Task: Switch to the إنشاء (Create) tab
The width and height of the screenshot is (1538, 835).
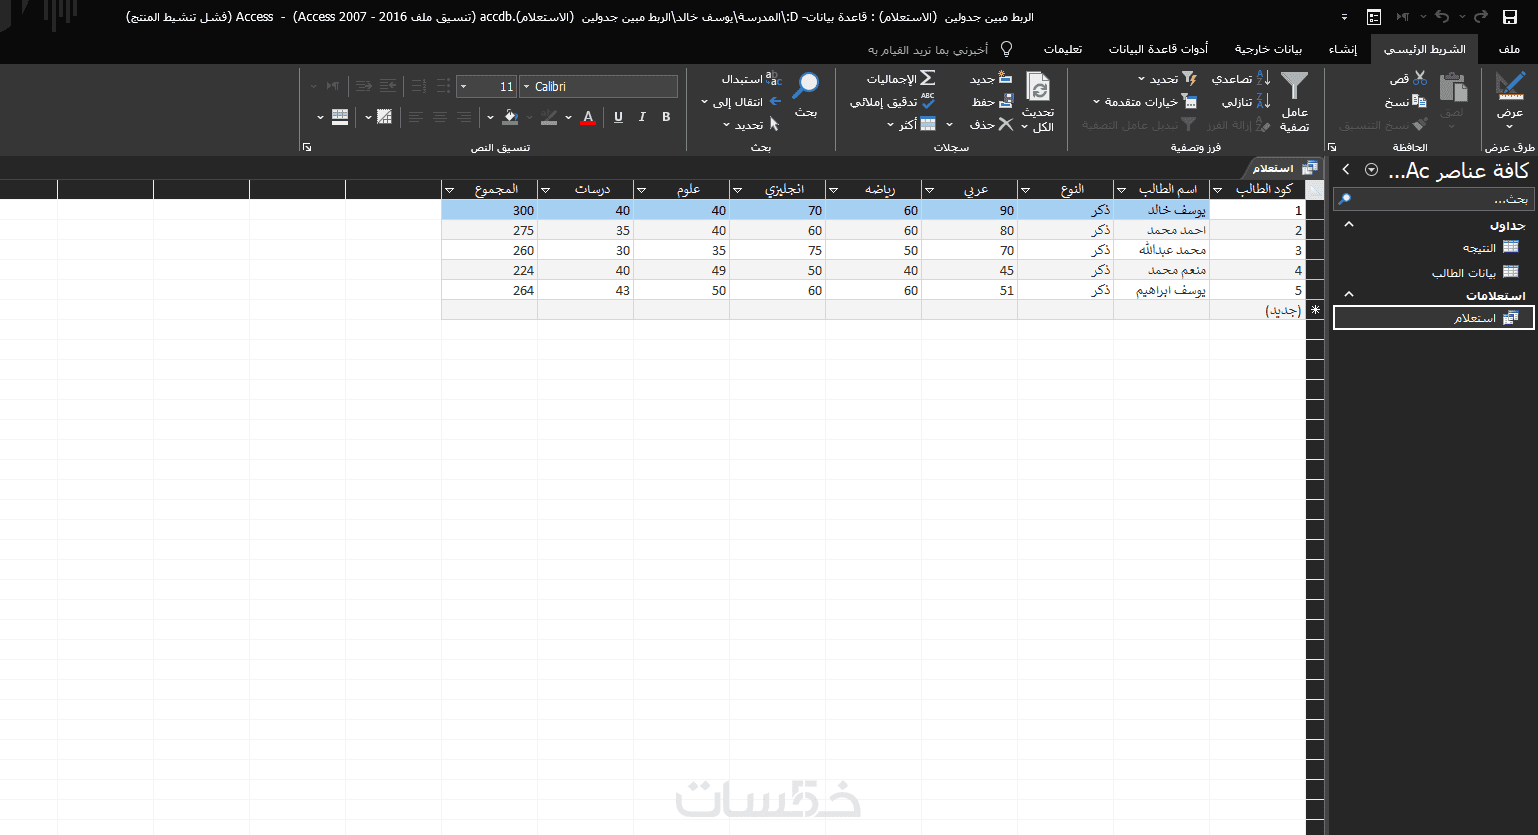Action: 1343,49
